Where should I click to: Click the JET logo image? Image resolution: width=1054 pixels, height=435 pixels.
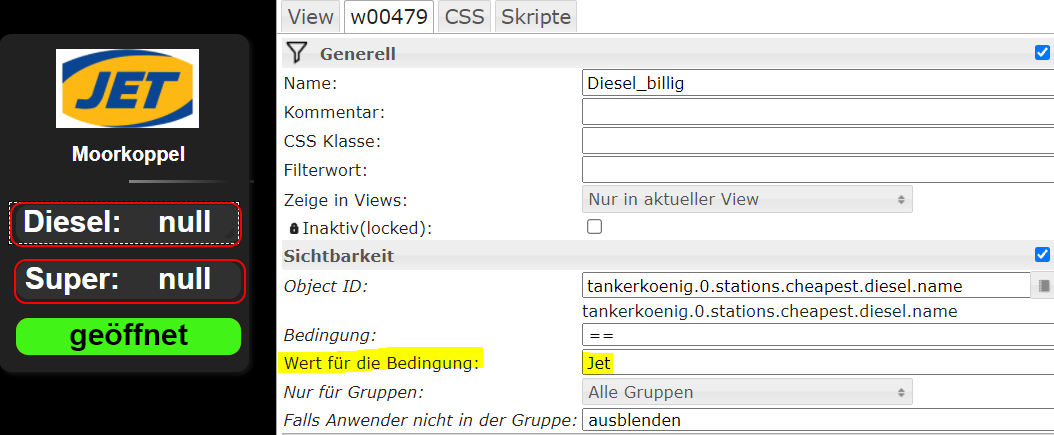click(x=127, y=88)
